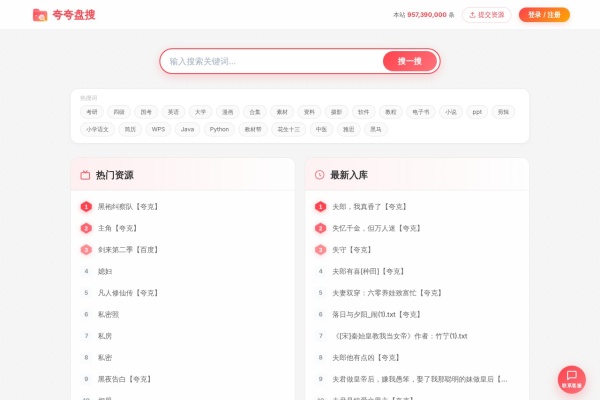
Task: Open hot resource 黑夜告白【夸克】
Action: click(x=125, y=379)
